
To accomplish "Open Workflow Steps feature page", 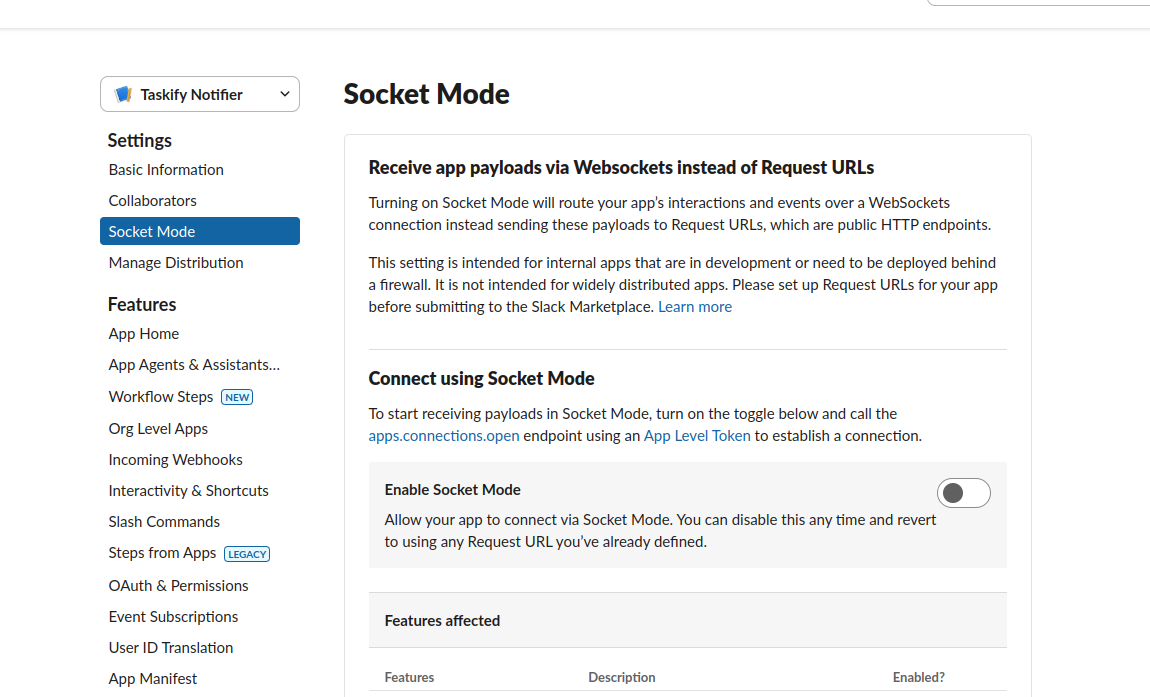I will click(161, 397).
